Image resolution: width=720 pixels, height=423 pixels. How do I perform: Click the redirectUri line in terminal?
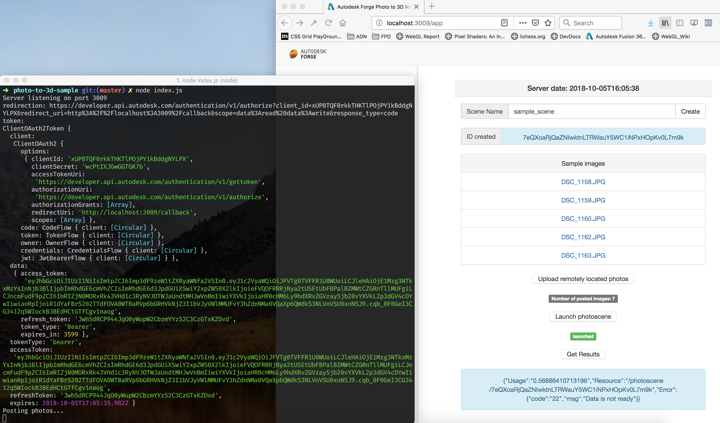[x=114, y=212]
